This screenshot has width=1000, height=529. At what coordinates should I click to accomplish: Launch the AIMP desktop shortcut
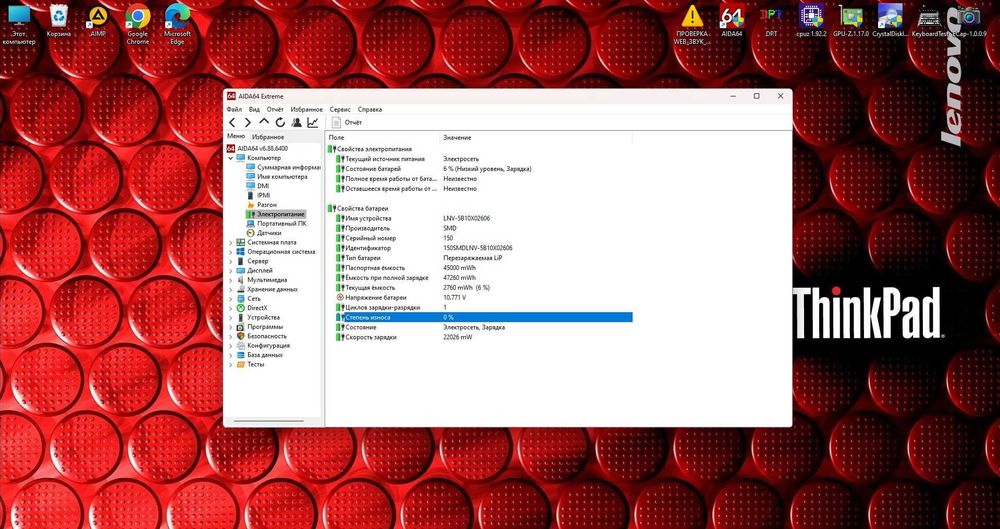coord(98,22)
